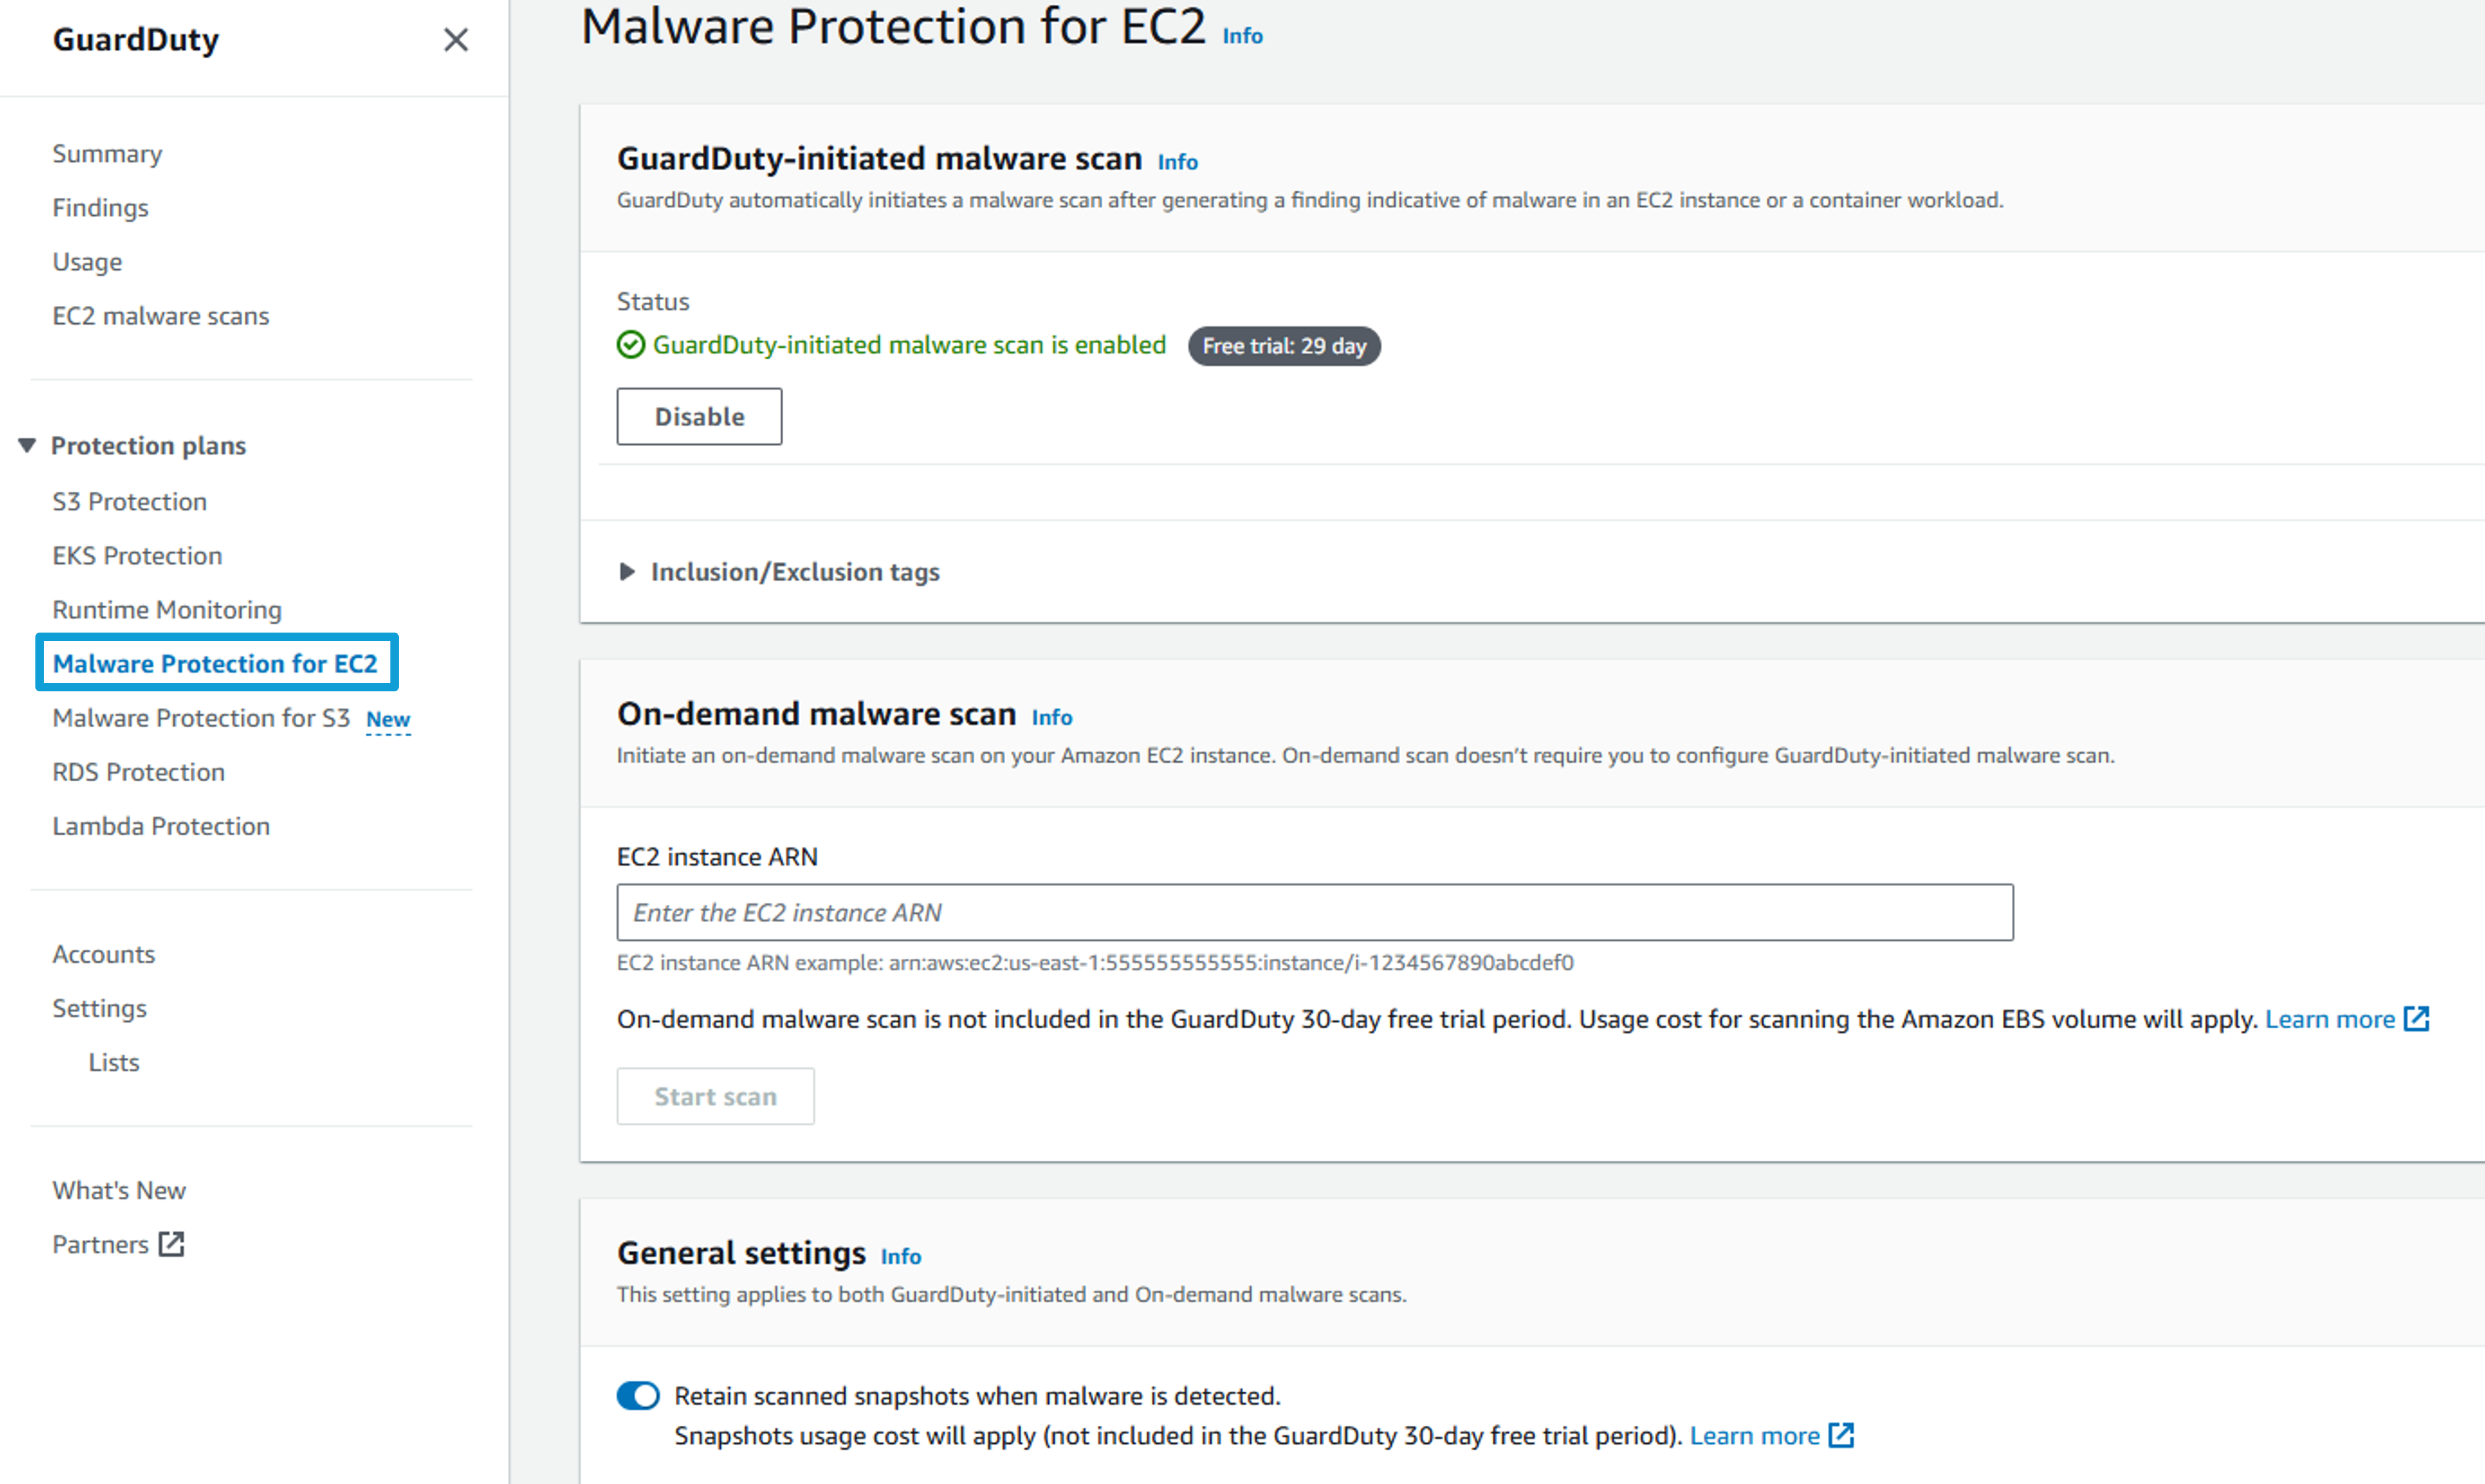Image resolution: width=2485 pixels, height=1484 pixels.
Task: Toggle Retain scanned snapshots switch
Action: [638, 1395]
